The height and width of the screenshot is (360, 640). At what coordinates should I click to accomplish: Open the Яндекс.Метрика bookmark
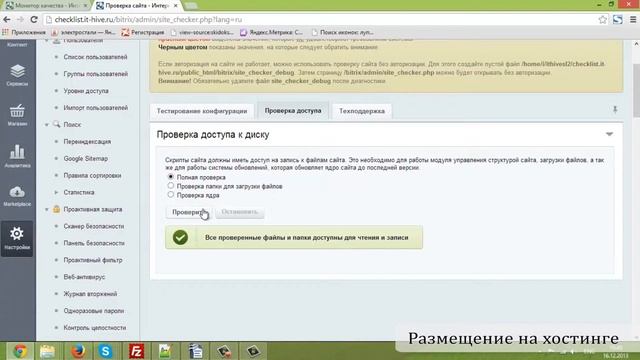coord(271,32)
